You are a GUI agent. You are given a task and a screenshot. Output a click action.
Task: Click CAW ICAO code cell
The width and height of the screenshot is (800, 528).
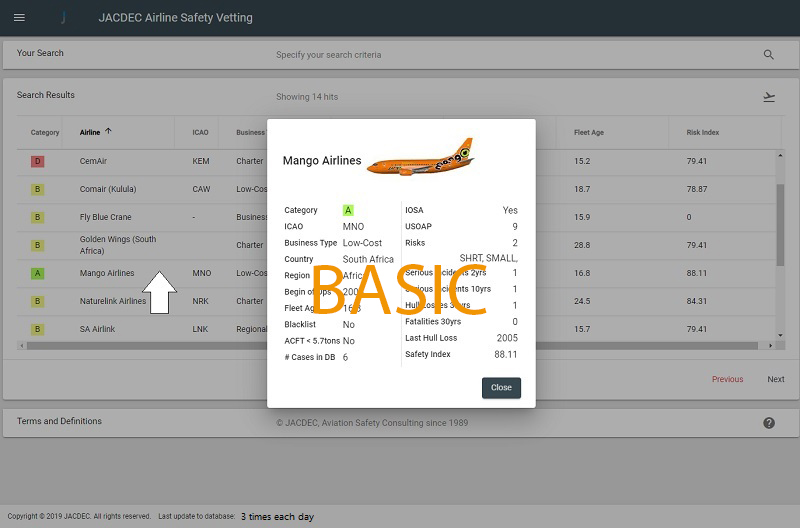pos(201,189)
